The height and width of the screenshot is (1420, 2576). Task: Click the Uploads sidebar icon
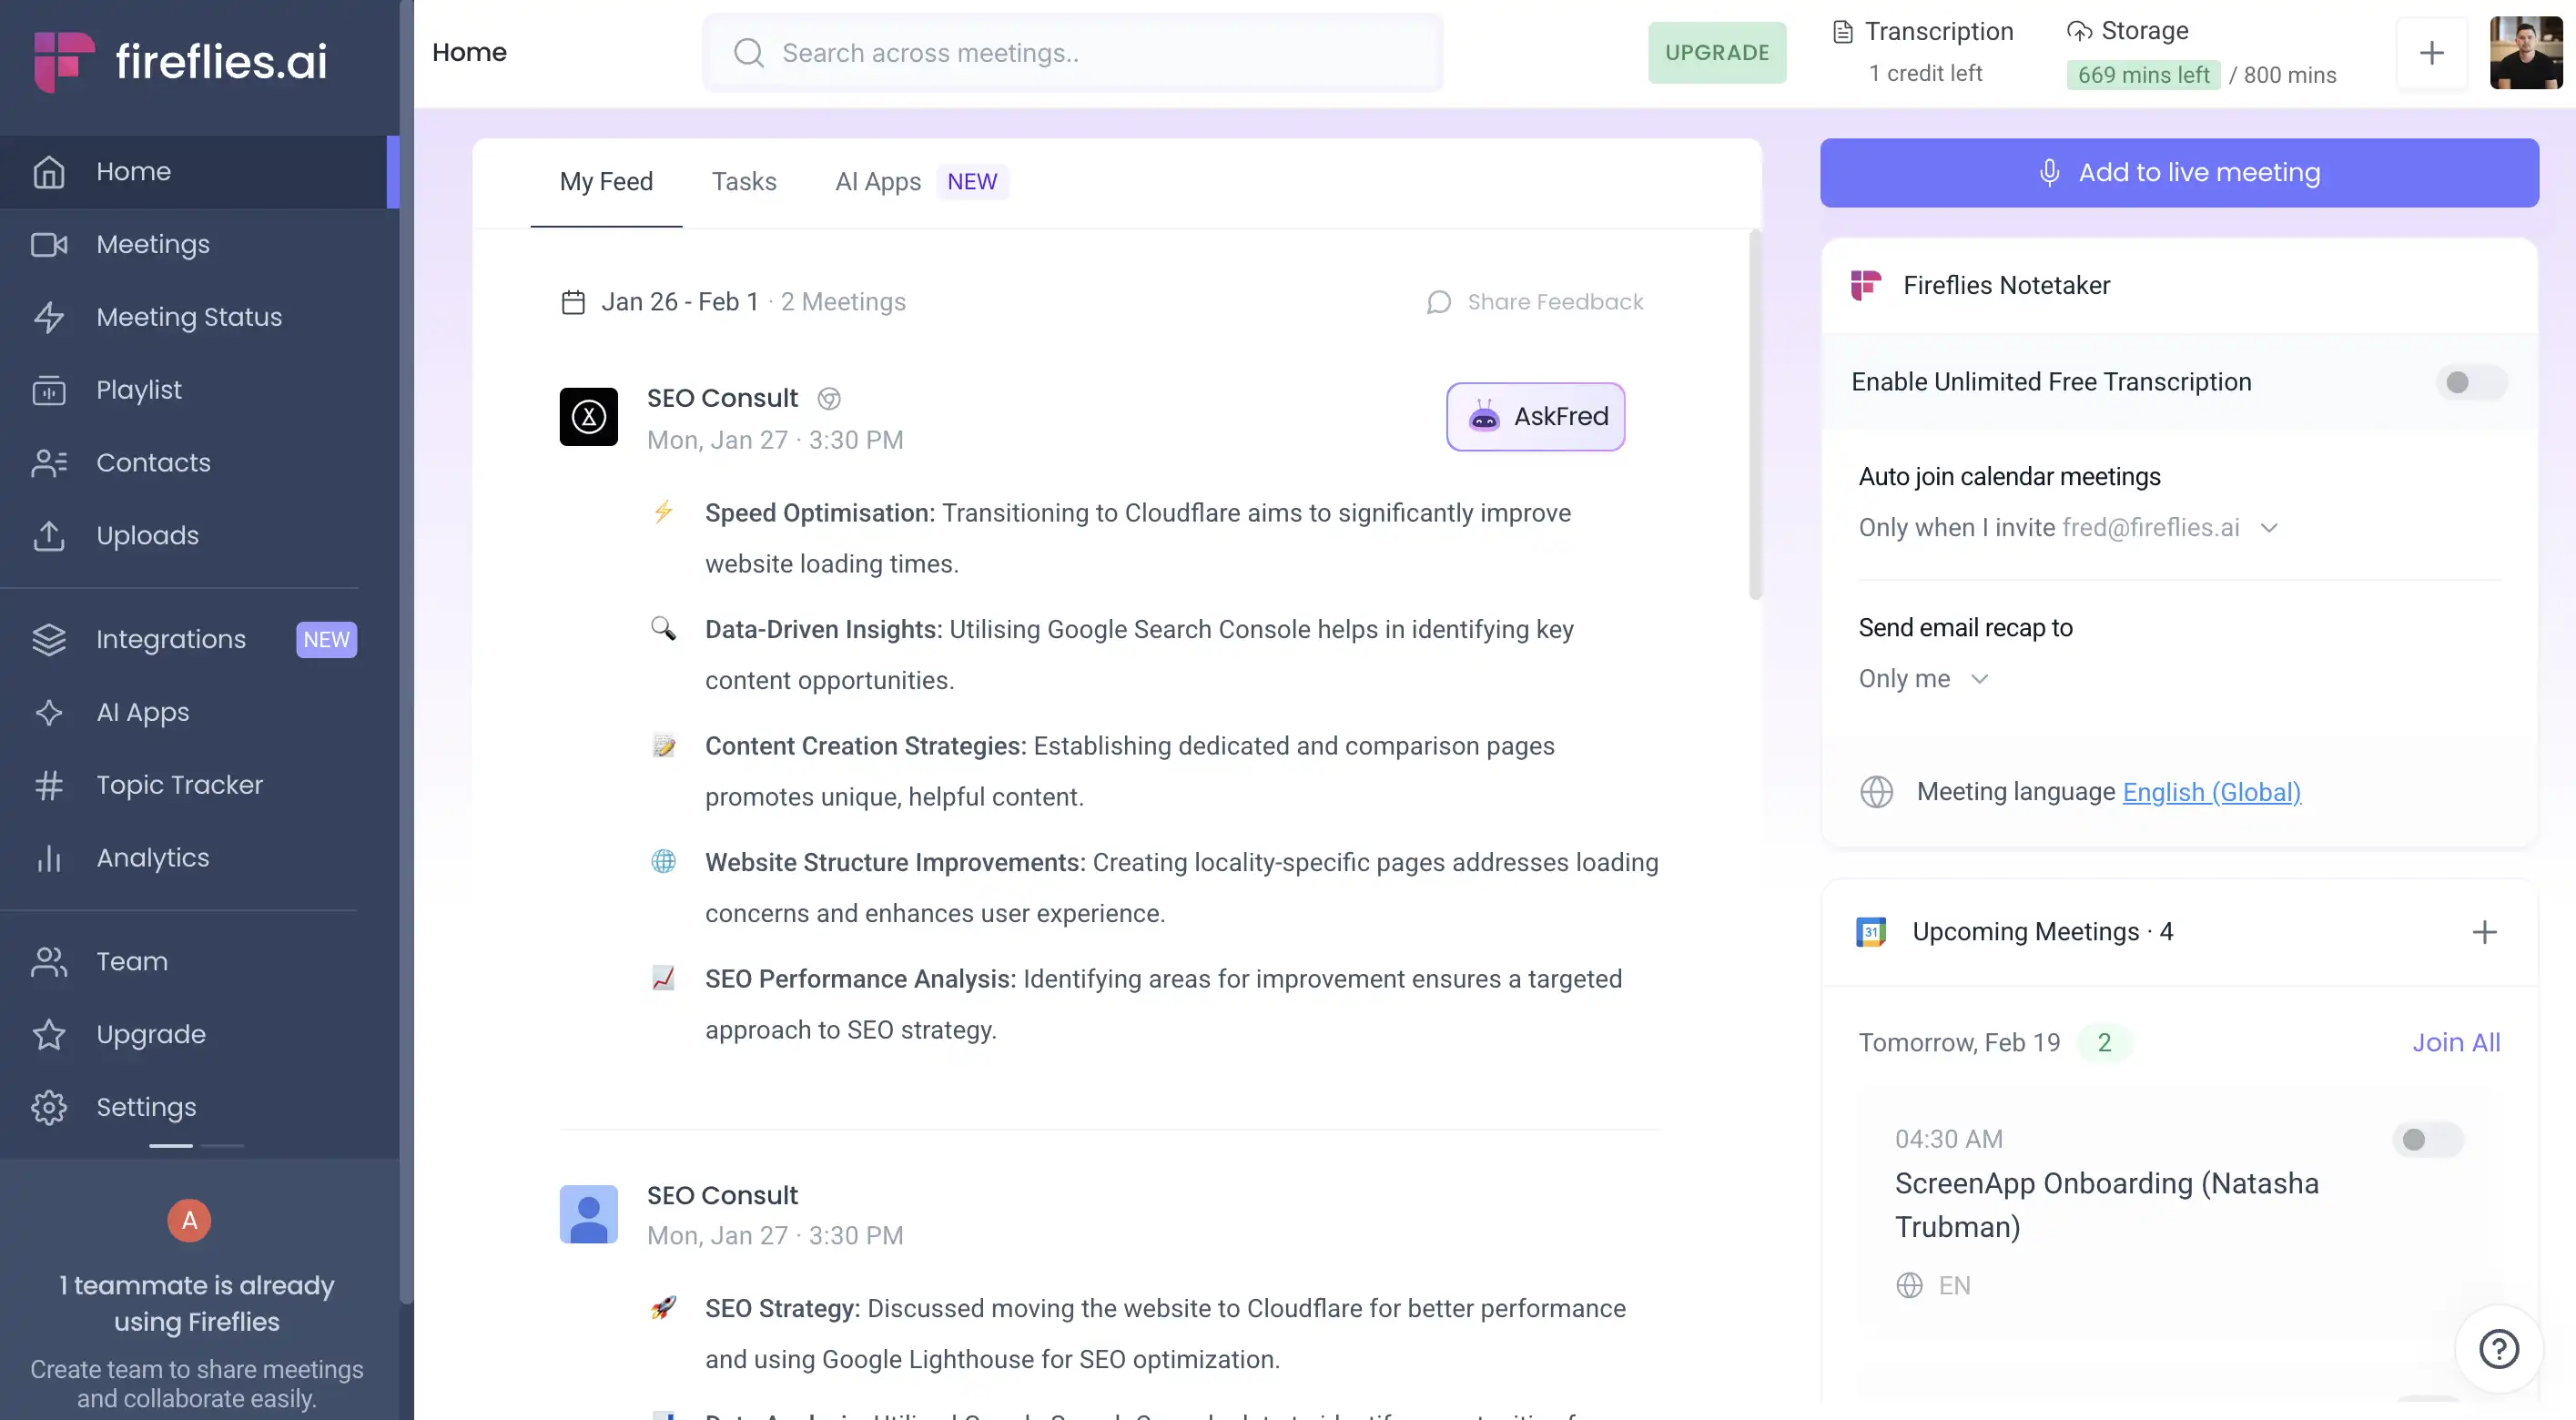pos(49,536)
